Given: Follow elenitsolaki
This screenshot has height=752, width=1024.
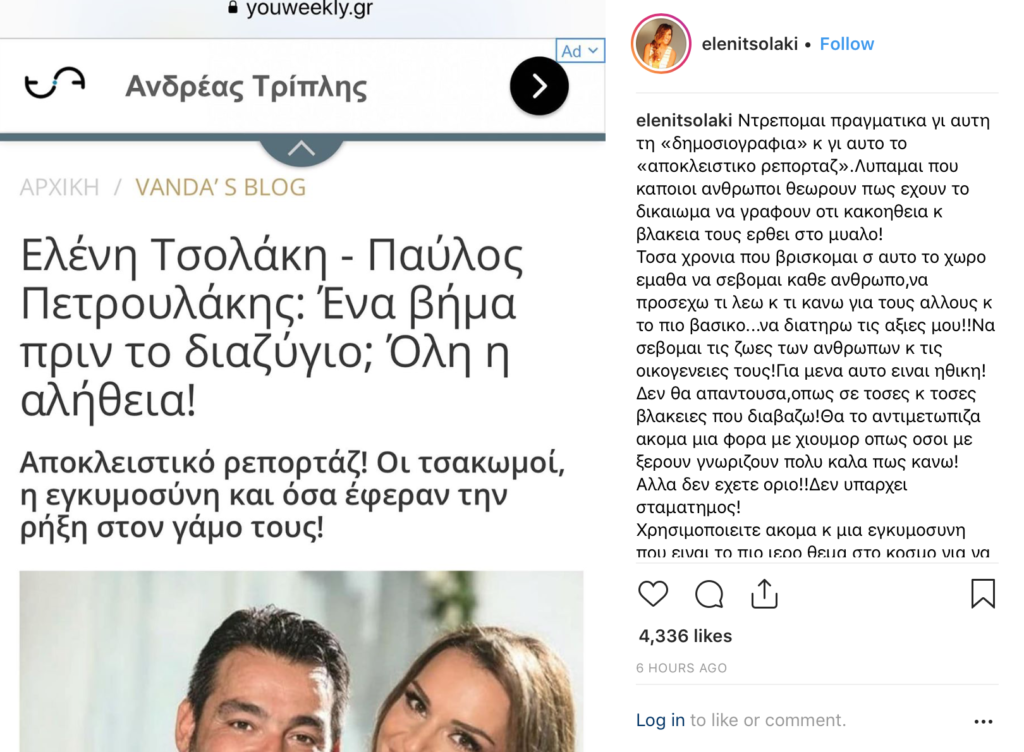Looking at the screenshot, I should click(x=846, y=44).
